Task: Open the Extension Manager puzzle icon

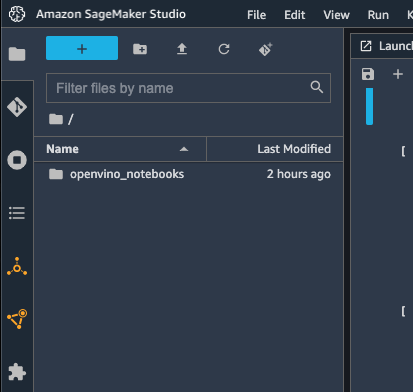Action: click(x=17, y=372)
